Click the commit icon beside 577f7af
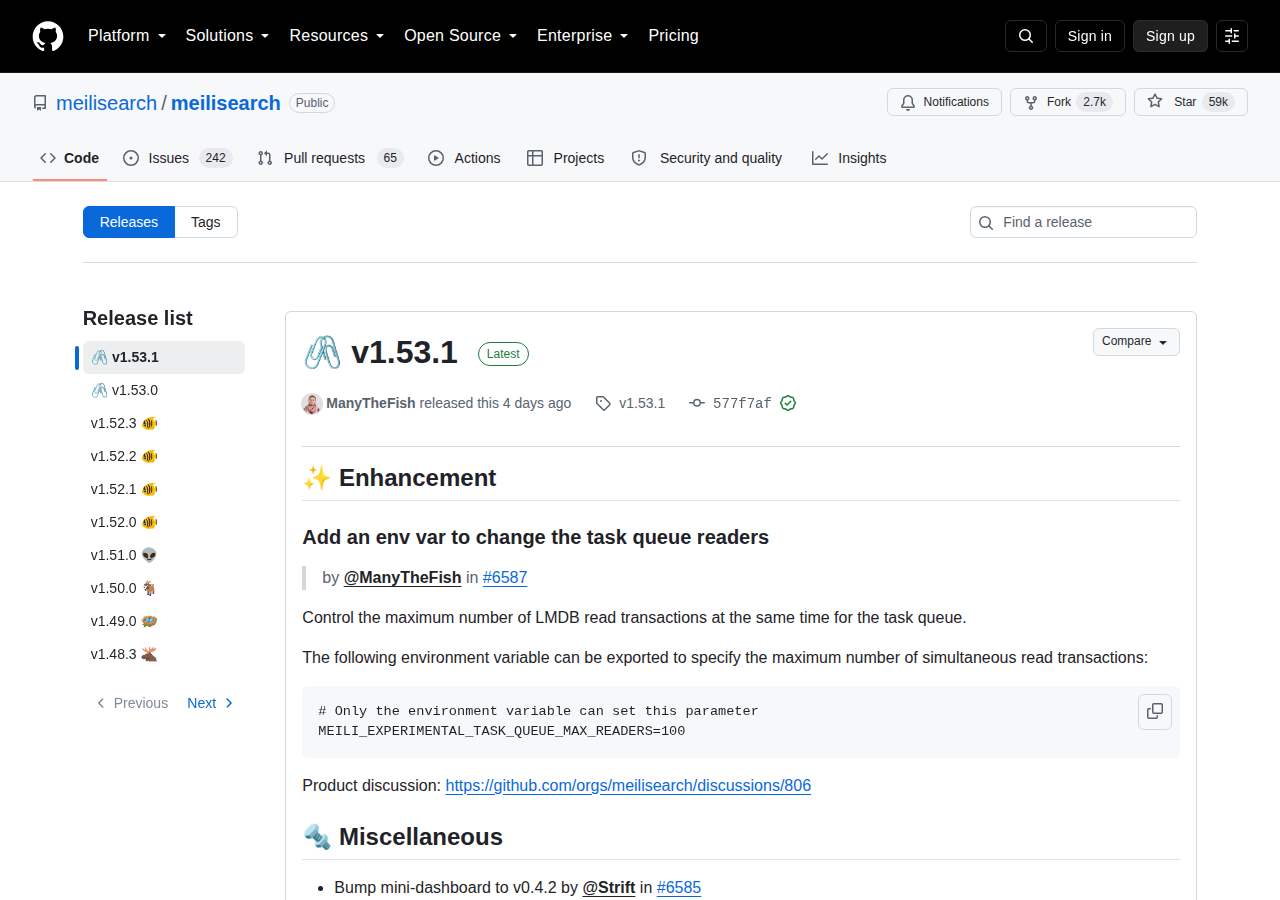Viewport: 1280px width, 900px height. point(697,403)
